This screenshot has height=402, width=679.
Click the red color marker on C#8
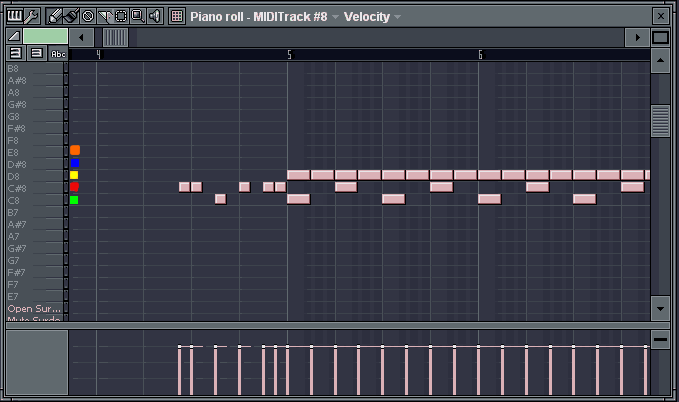pyautogui.click(x=74, y=187)
